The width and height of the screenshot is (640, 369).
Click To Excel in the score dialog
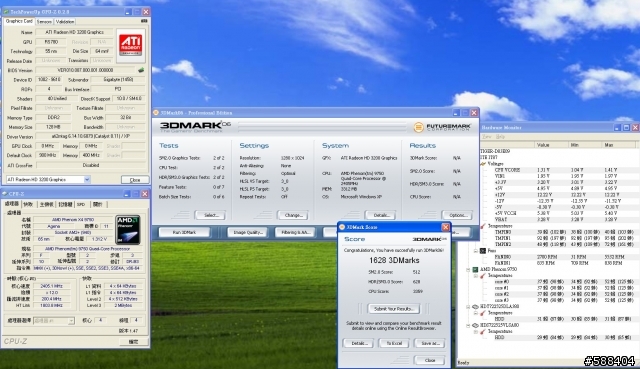point(394,343)
